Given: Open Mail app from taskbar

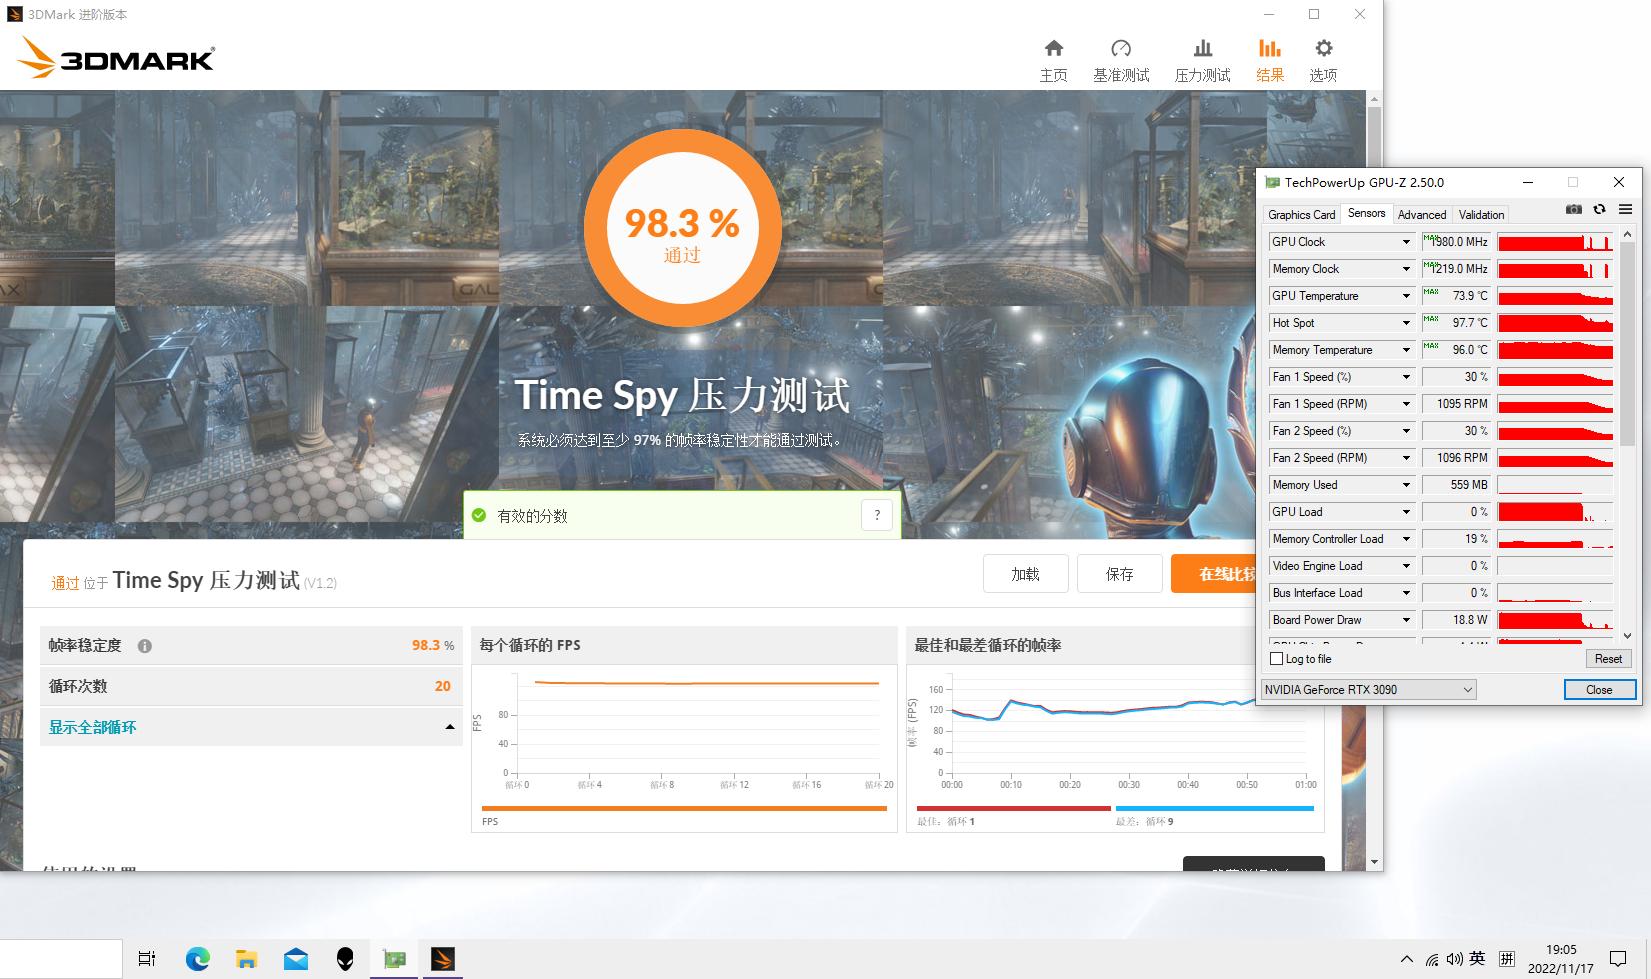Looking at the screenshot, I should 296,959.
